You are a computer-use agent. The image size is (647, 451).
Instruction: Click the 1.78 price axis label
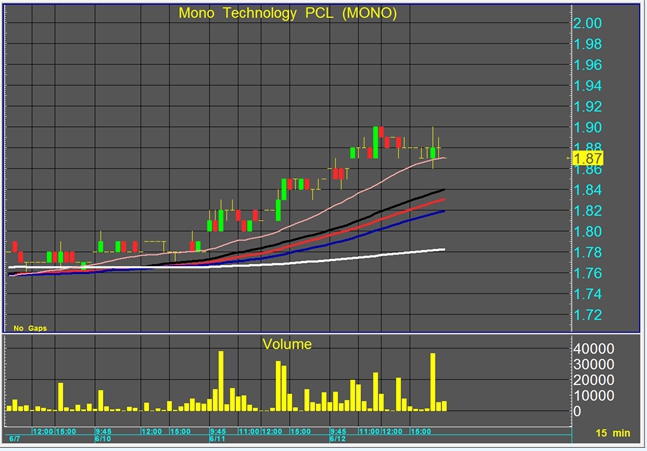588,252
